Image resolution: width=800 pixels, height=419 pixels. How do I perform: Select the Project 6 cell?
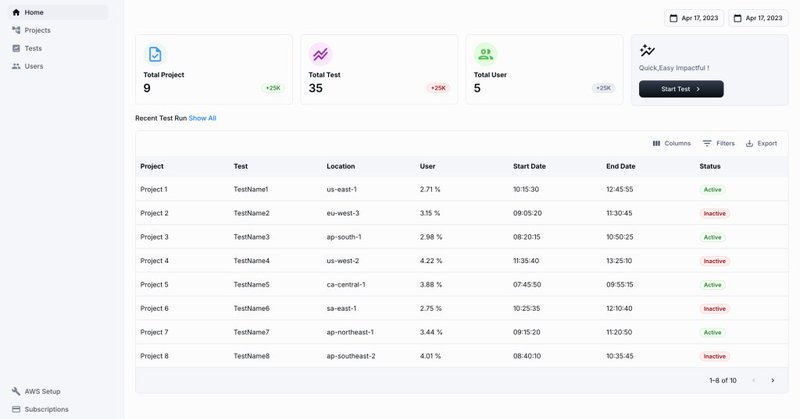pos(154,308)
